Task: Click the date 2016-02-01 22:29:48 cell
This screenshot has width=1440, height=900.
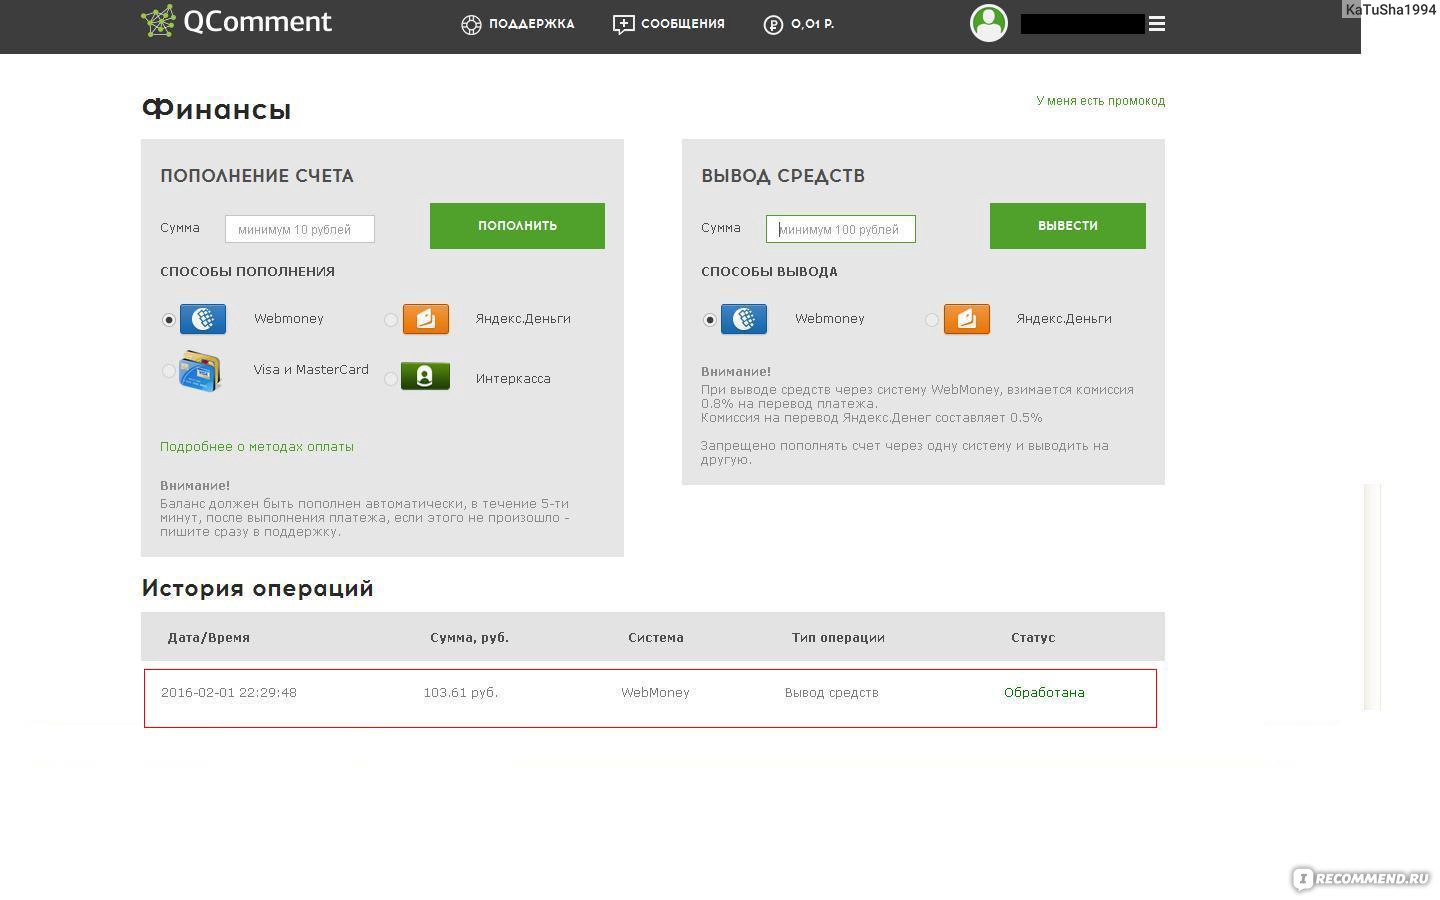Action: [229, 693]
